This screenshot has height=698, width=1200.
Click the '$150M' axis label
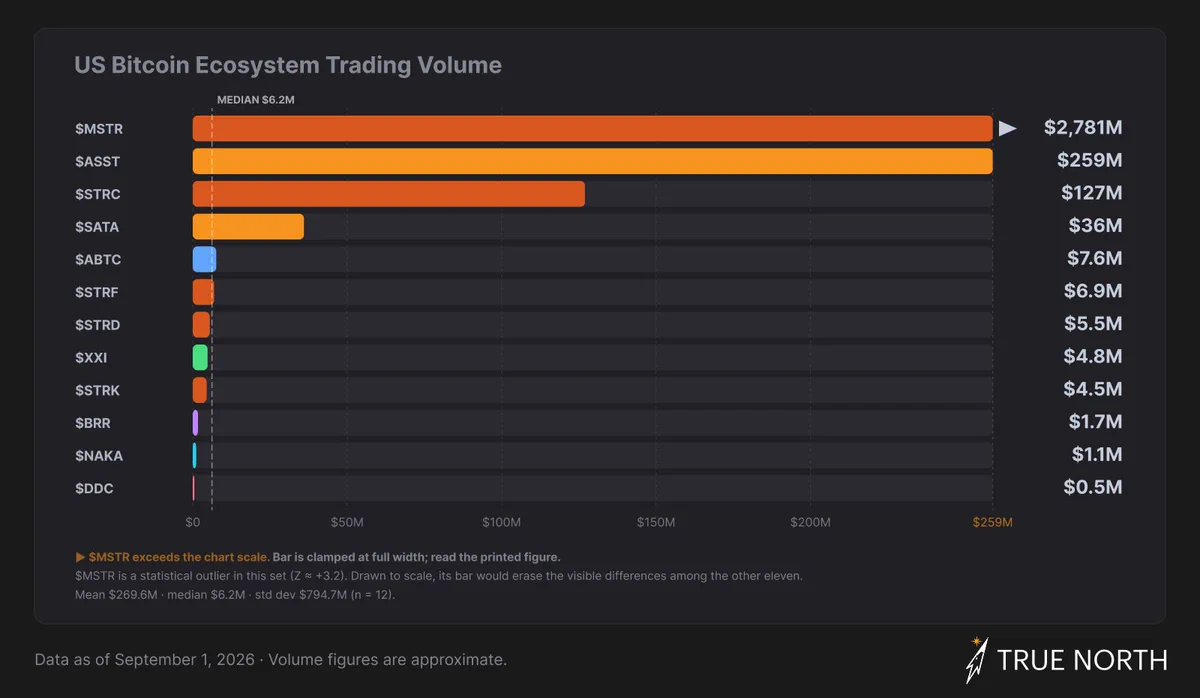coord(656,522)
